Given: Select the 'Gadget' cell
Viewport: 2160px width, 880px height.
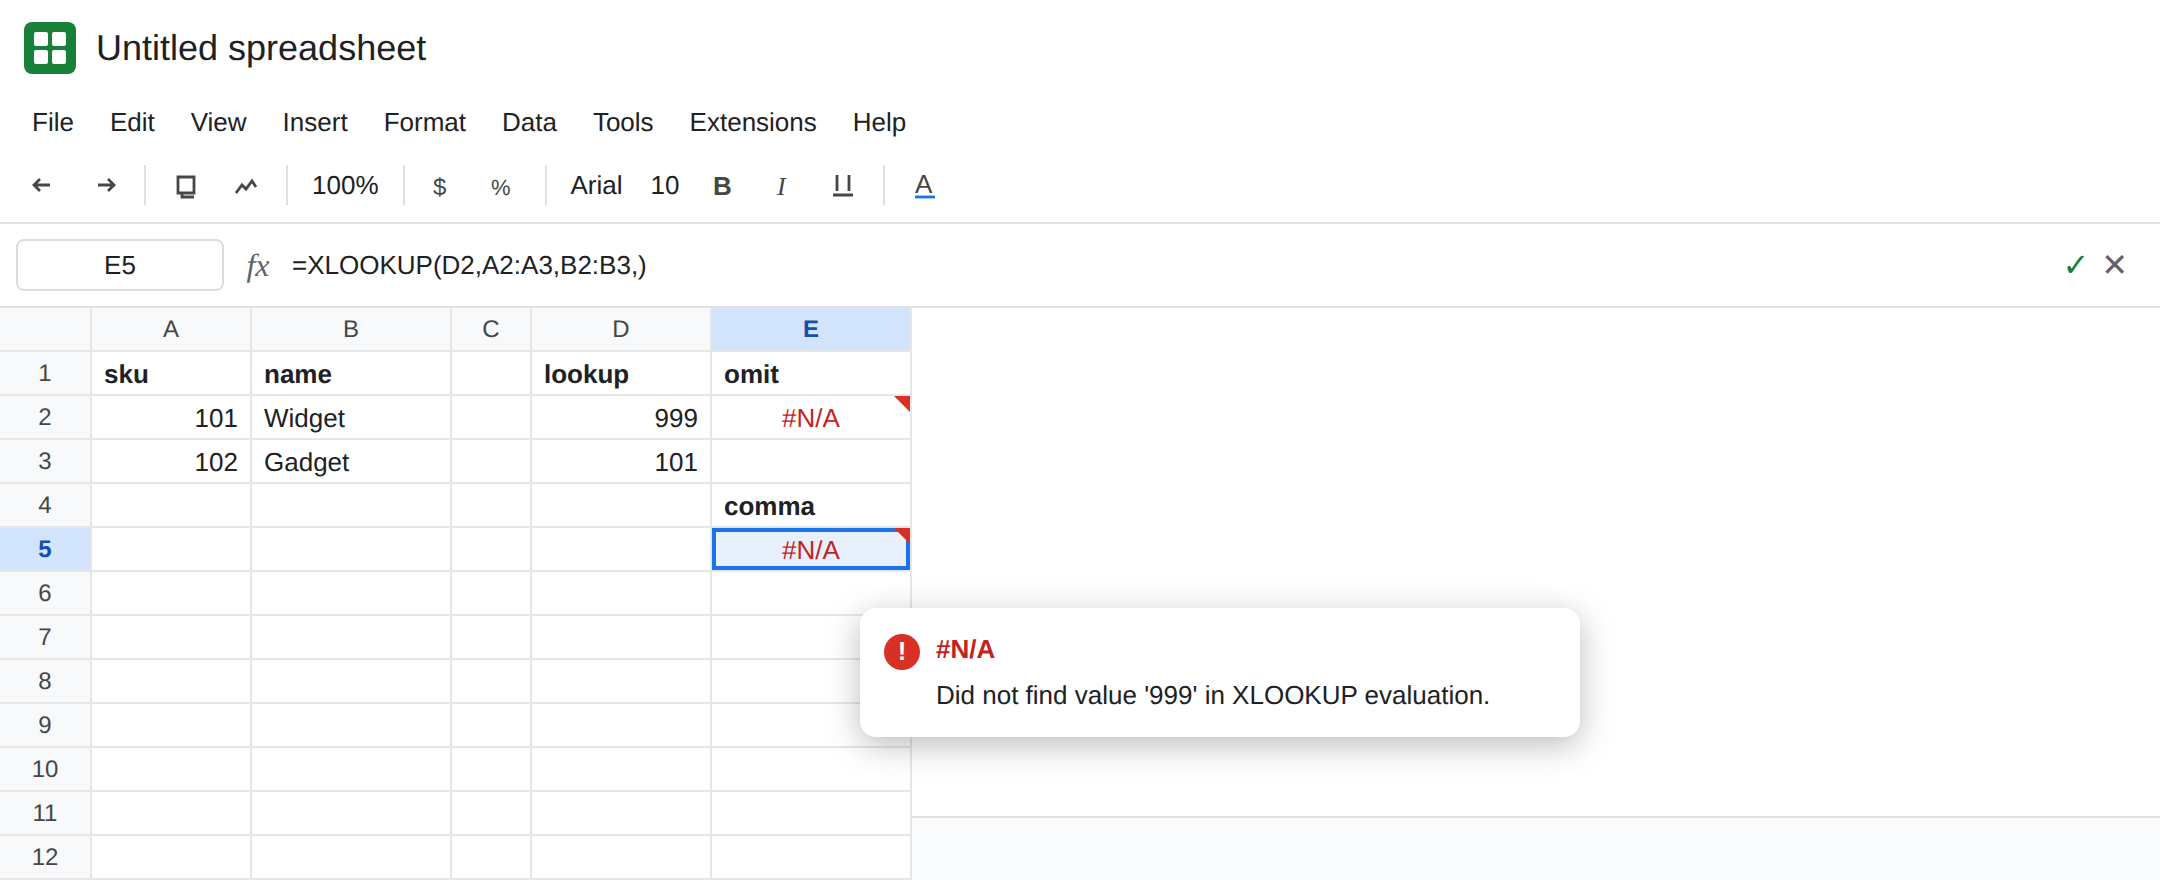Looking at the screenshot, I should [351, 461].
